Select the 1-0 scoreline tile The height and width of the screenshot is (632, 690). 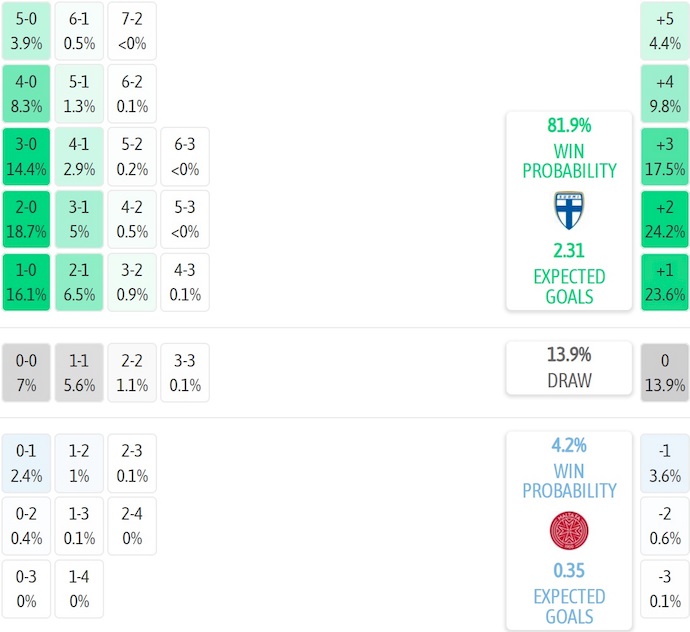click(x=27, y=283)
